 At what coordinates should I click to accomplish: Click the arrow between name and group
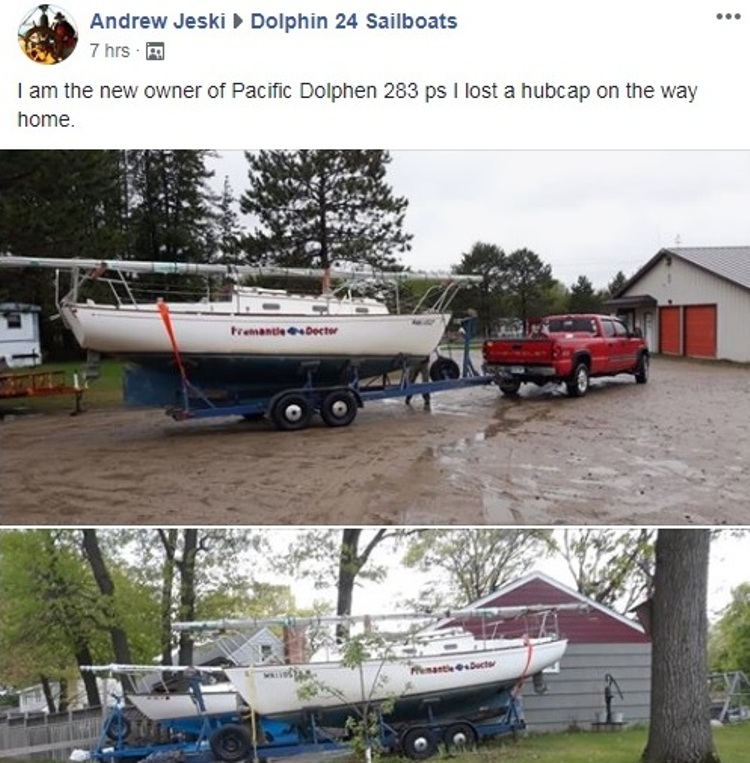238,21
